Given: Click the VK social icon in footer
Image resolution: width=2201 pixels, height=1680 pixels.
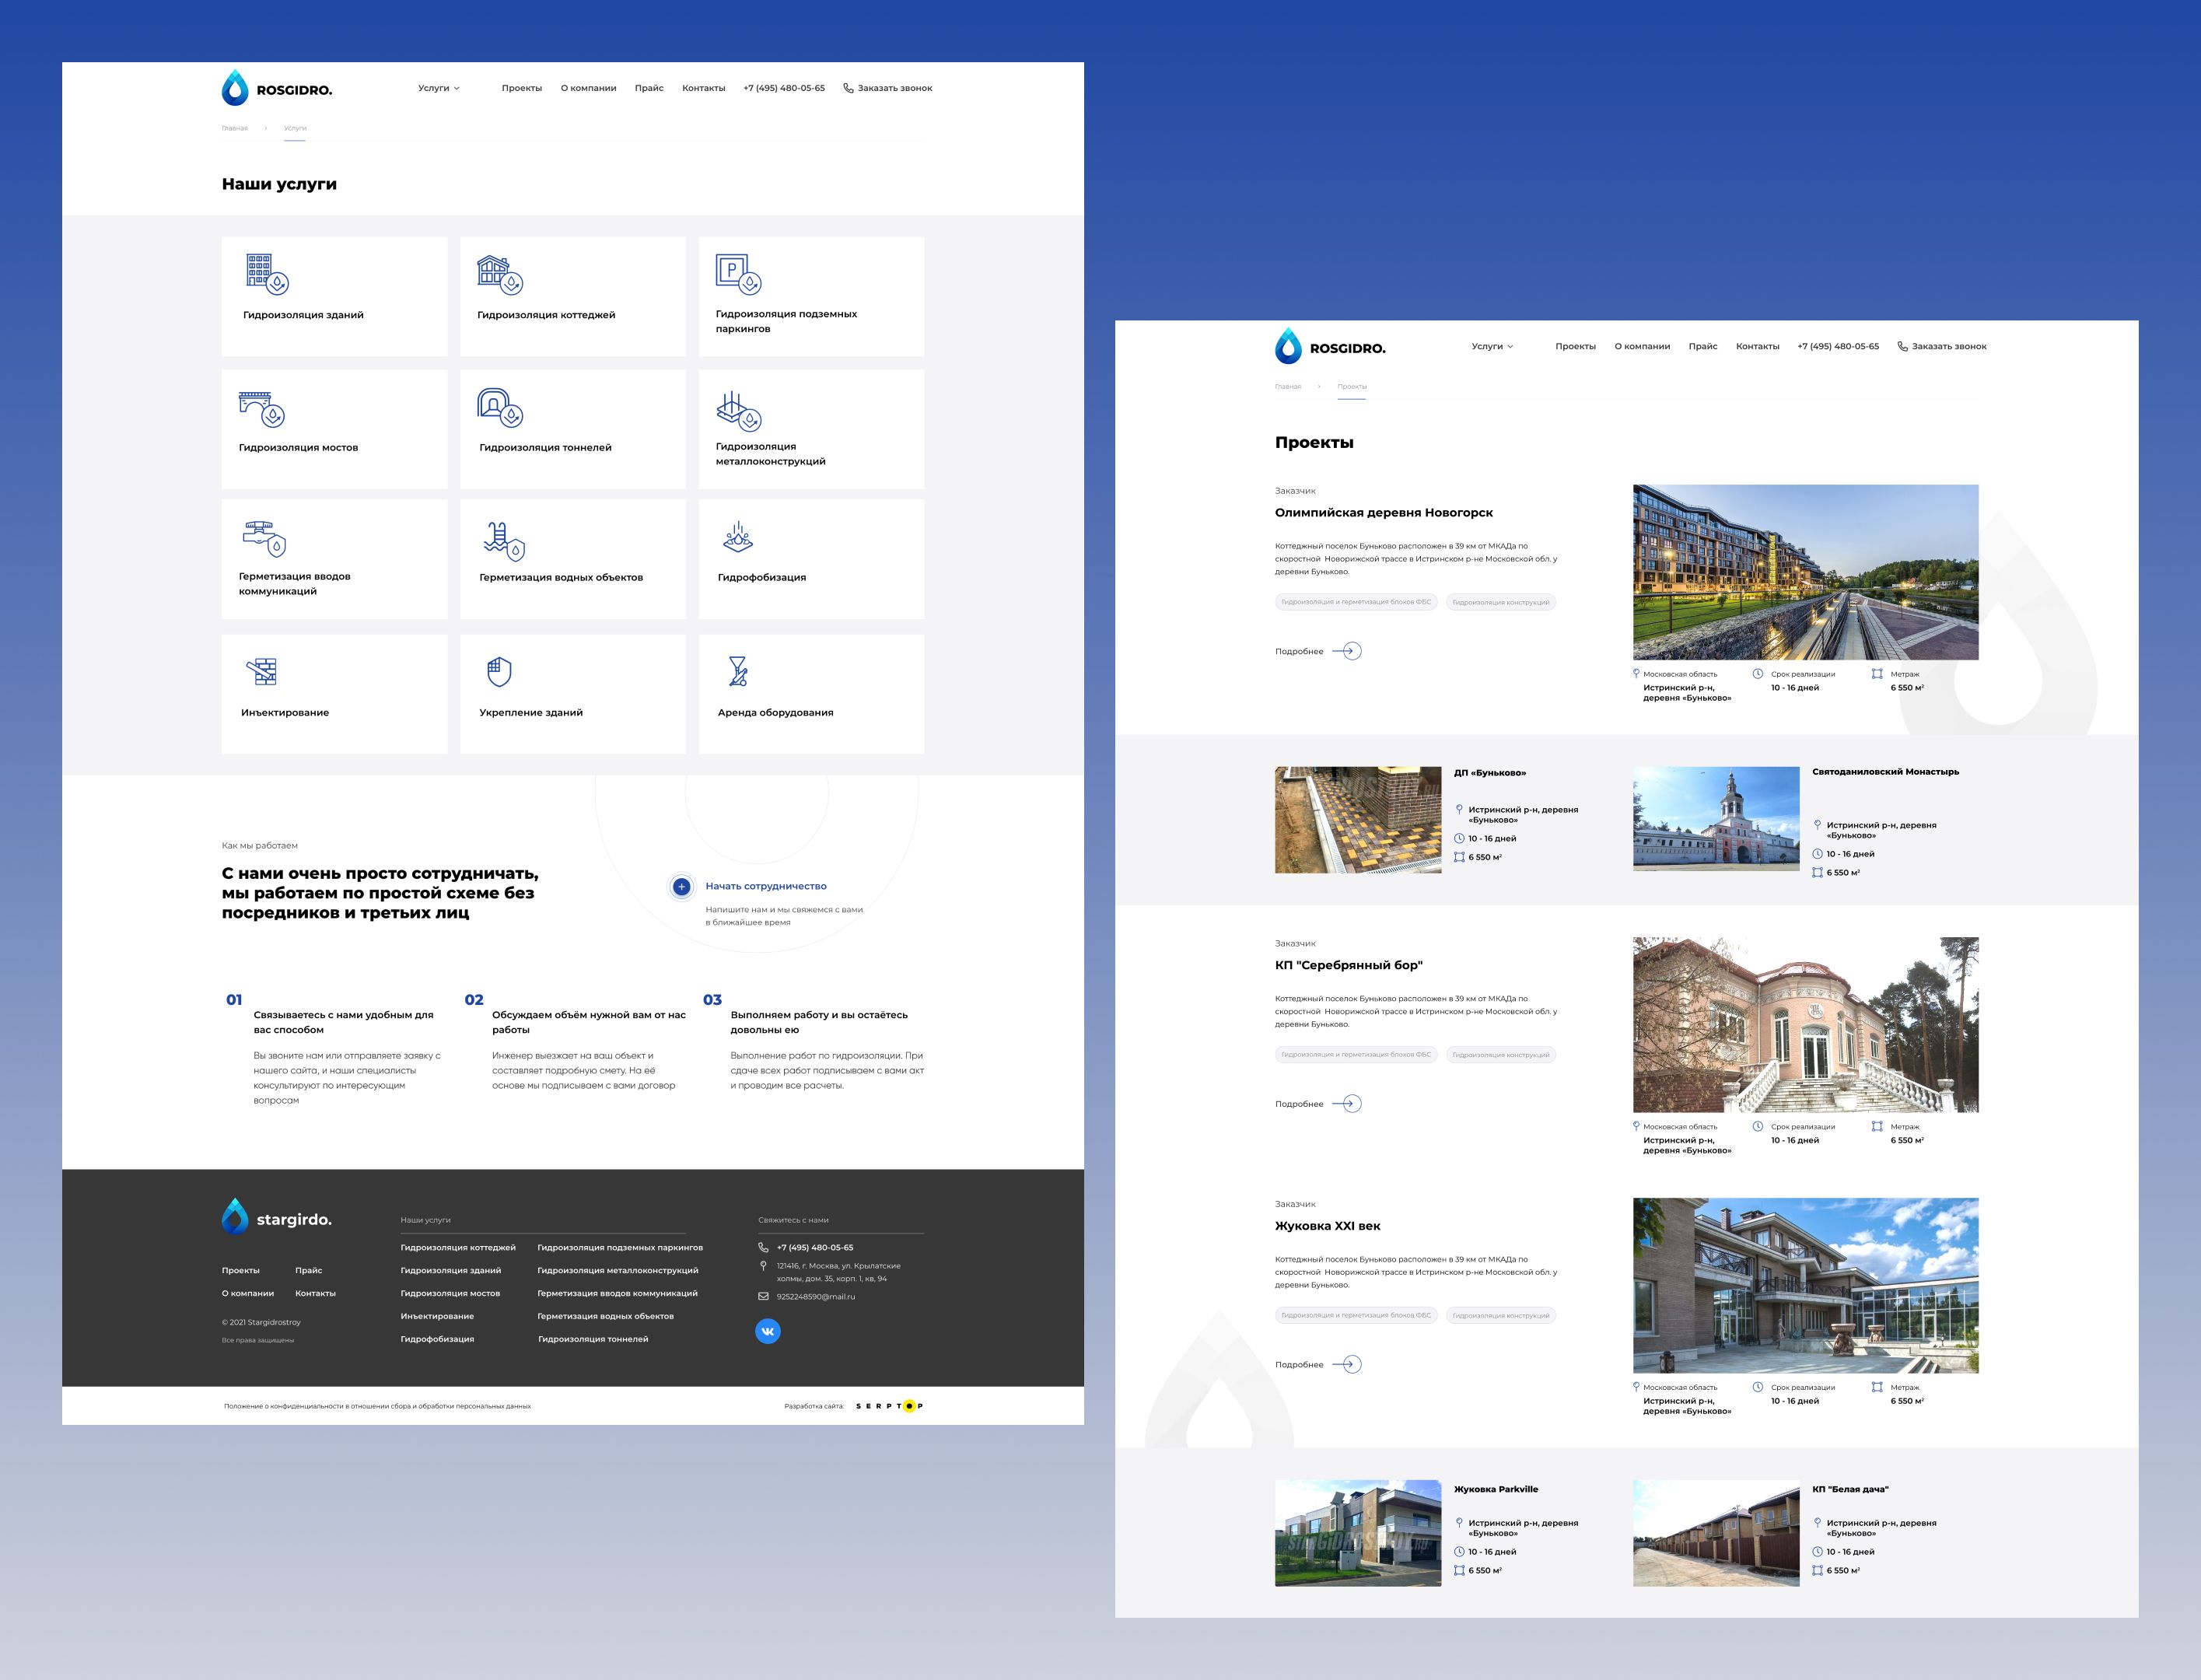Looking at the screenshot, I should [767, 1331].
